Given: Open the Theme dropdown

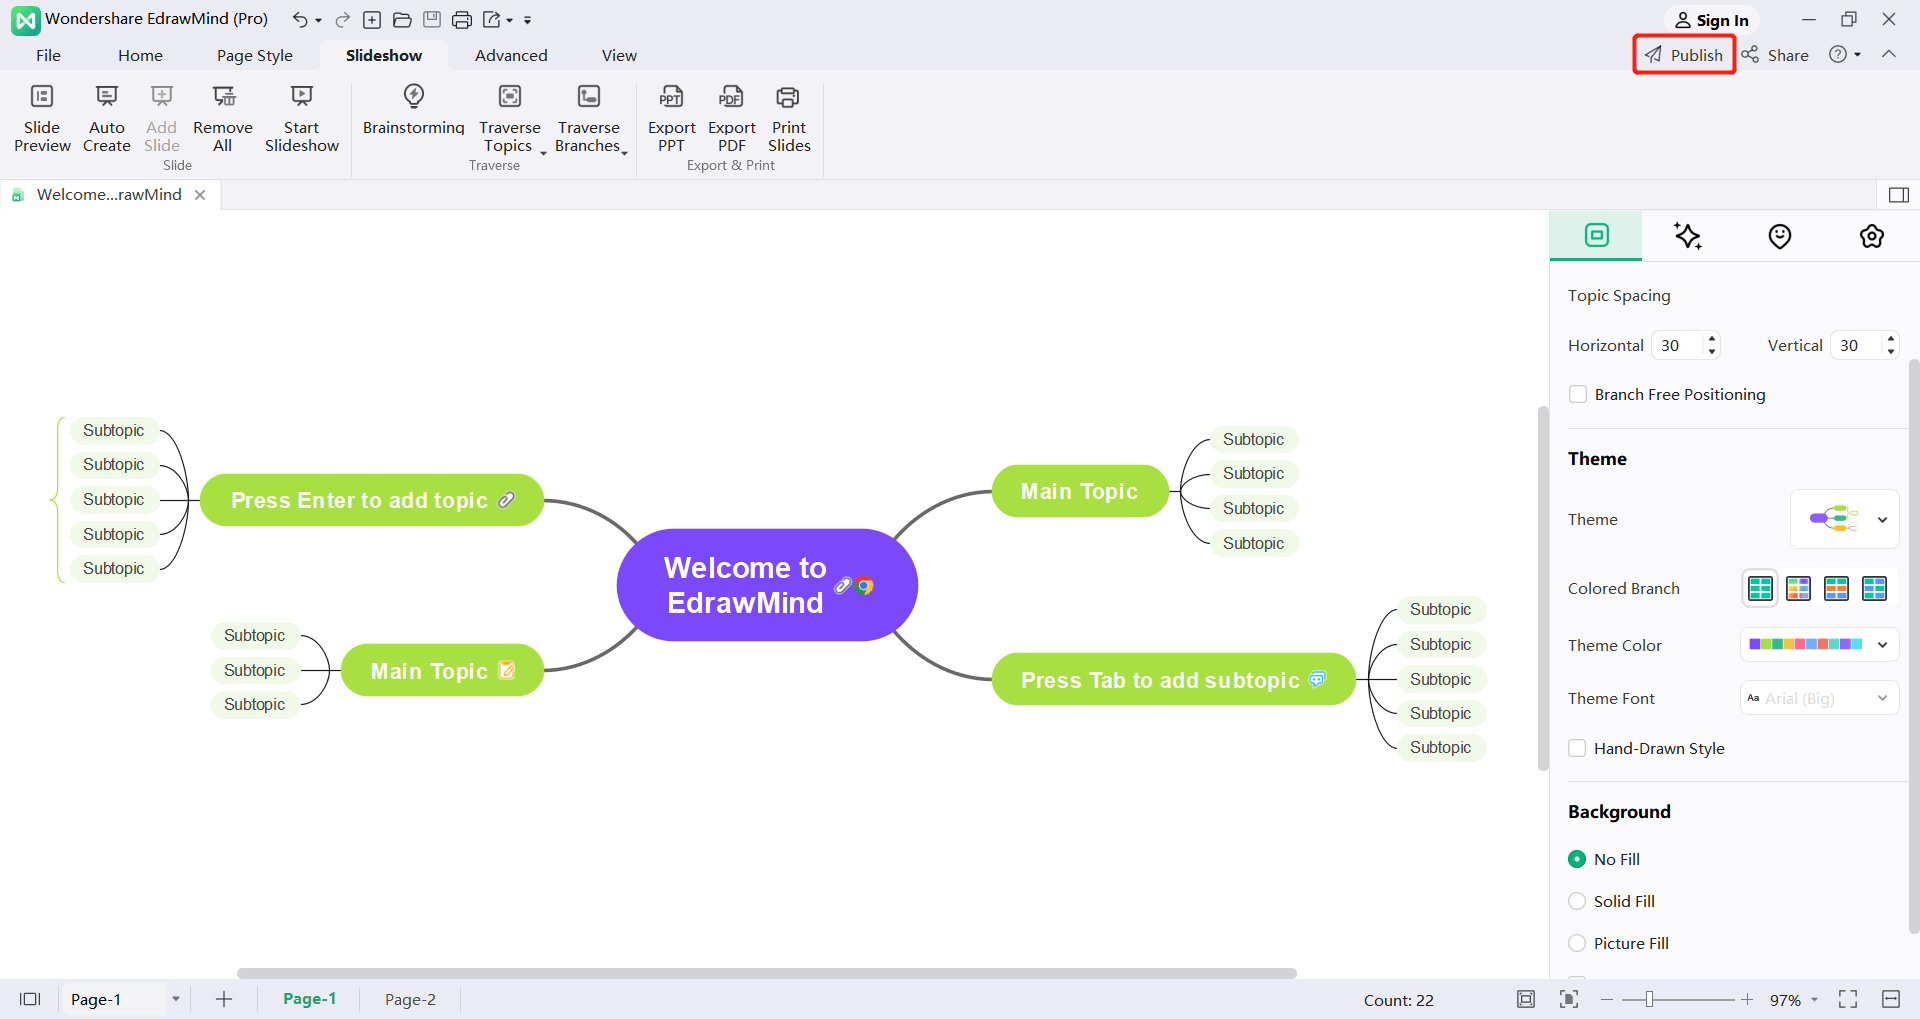Looking at the screenshot, I should 1844,519.
